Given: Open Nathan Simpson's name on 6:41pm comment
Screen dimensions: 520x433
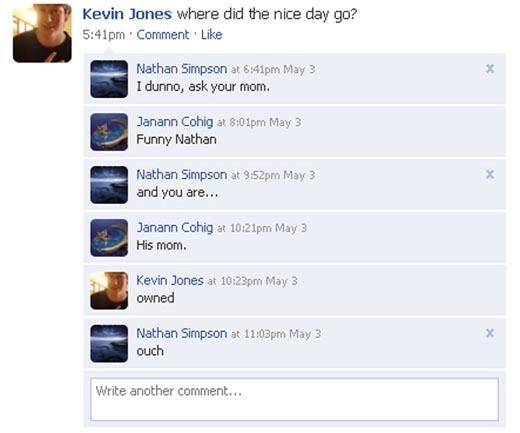Looking at the screenshot, I should coord(182,69).
